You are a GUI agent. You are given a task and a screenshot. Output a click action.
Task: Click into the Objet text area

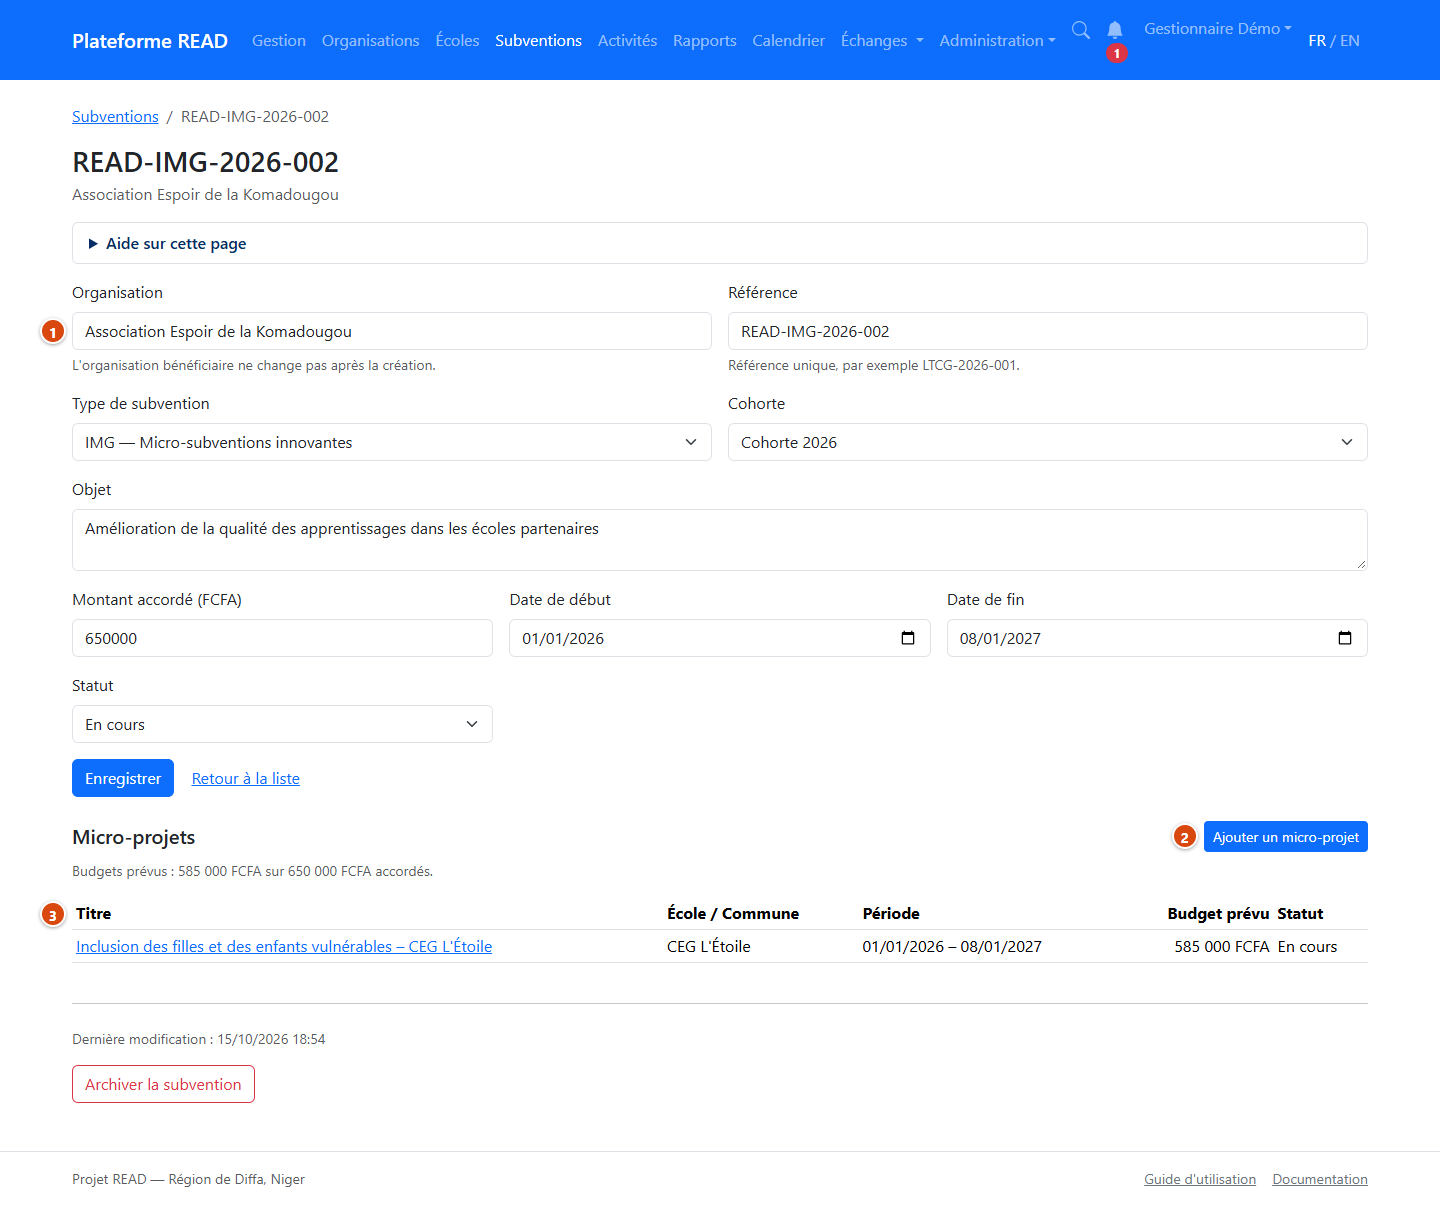tap(720, 540)
